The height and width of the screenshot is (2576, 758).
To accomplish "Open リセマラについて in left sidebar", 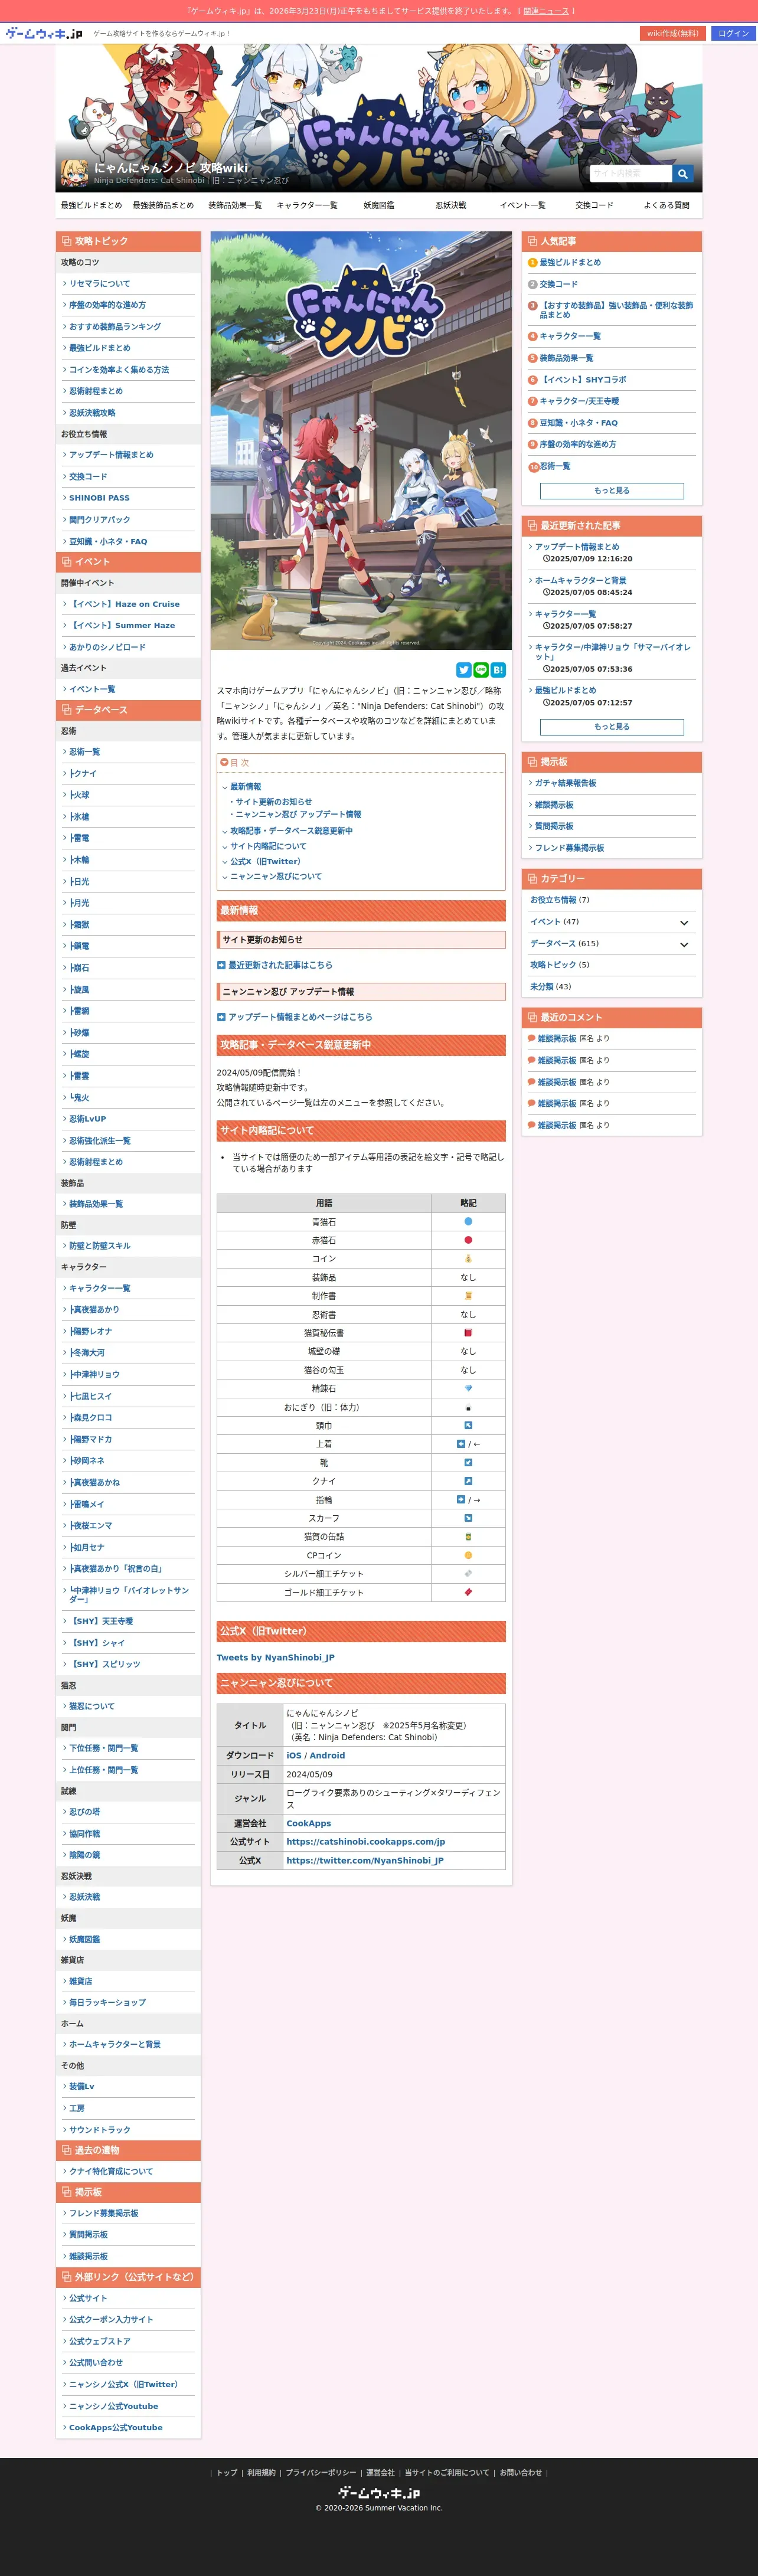I will pos(99,284).
